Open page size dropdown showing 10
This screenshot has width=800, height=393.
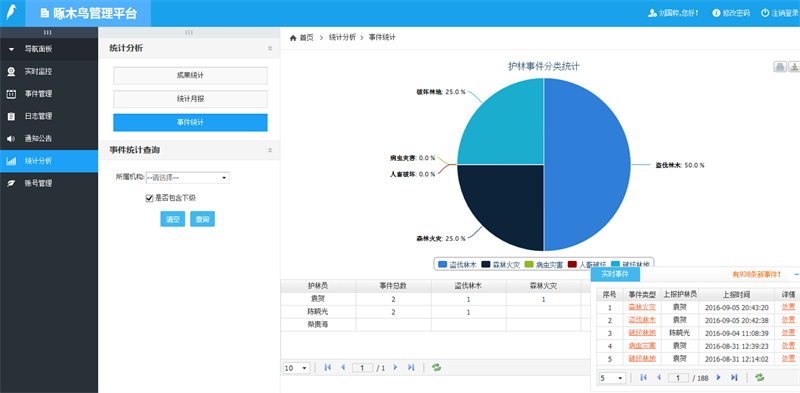click(296, 367)
